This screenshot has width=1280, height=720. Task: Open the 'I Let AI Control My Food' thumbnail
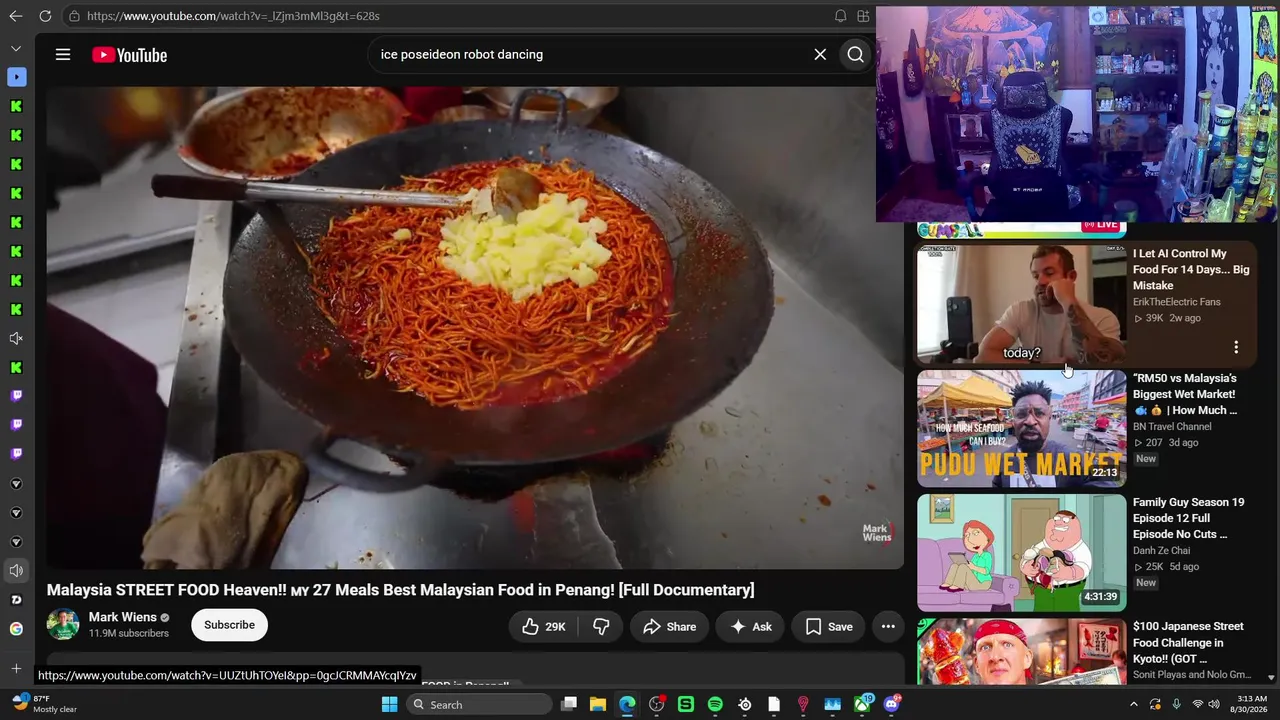(x=1021, y=304)
